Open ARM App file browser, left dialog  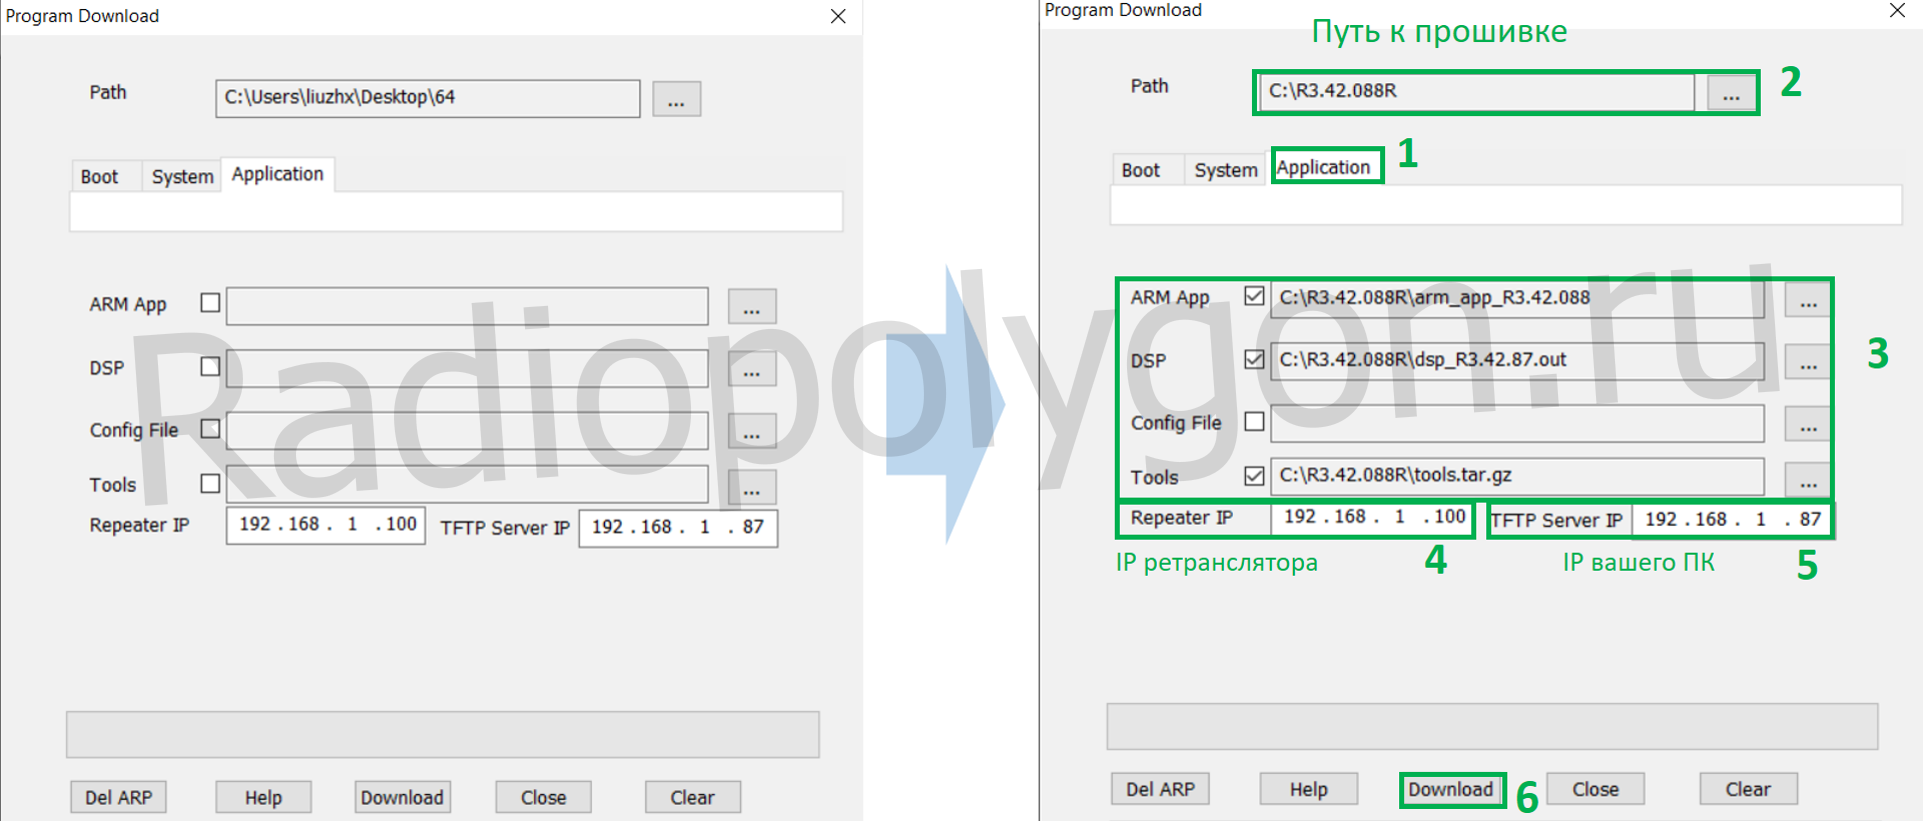[x=751, y=307]
